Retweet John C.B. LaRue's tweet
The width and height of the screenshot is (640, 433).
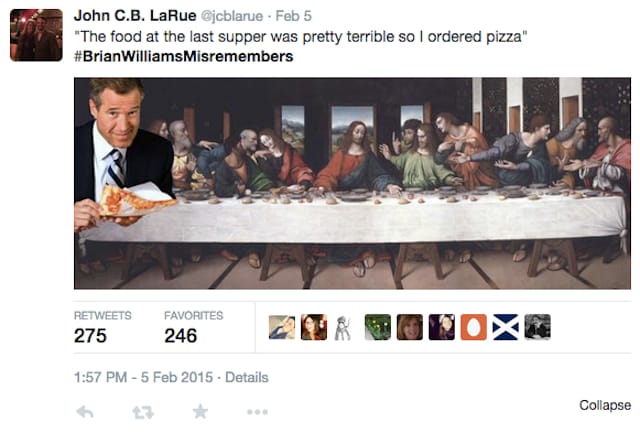point(143,411)
